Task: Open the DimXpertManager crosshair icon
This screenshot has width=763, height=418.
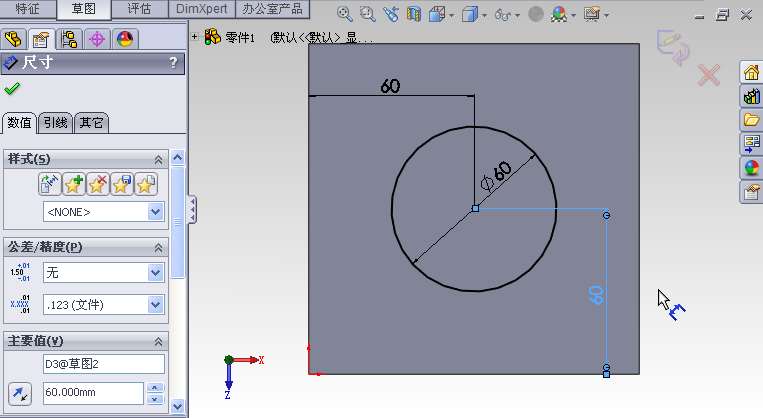Action: 97,39
